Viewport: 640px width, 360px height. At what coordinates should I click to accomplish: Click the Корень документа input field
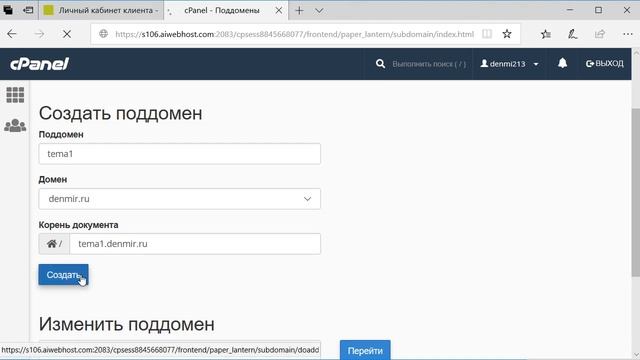click(195, 244)
